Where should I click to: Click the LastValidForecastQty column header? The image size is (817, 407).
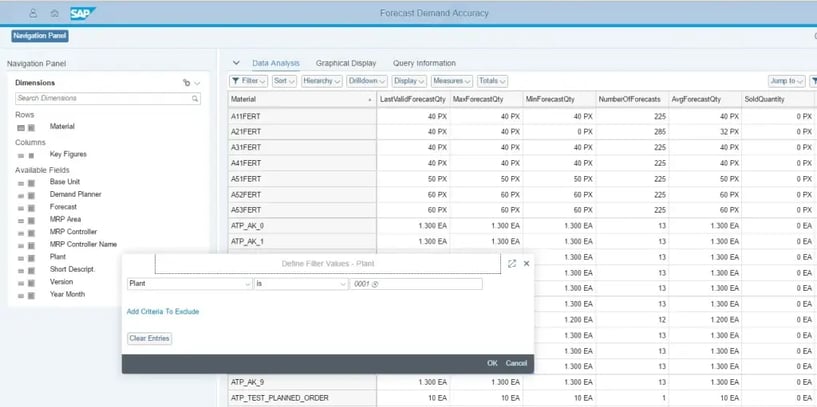(x=413, y=100)
